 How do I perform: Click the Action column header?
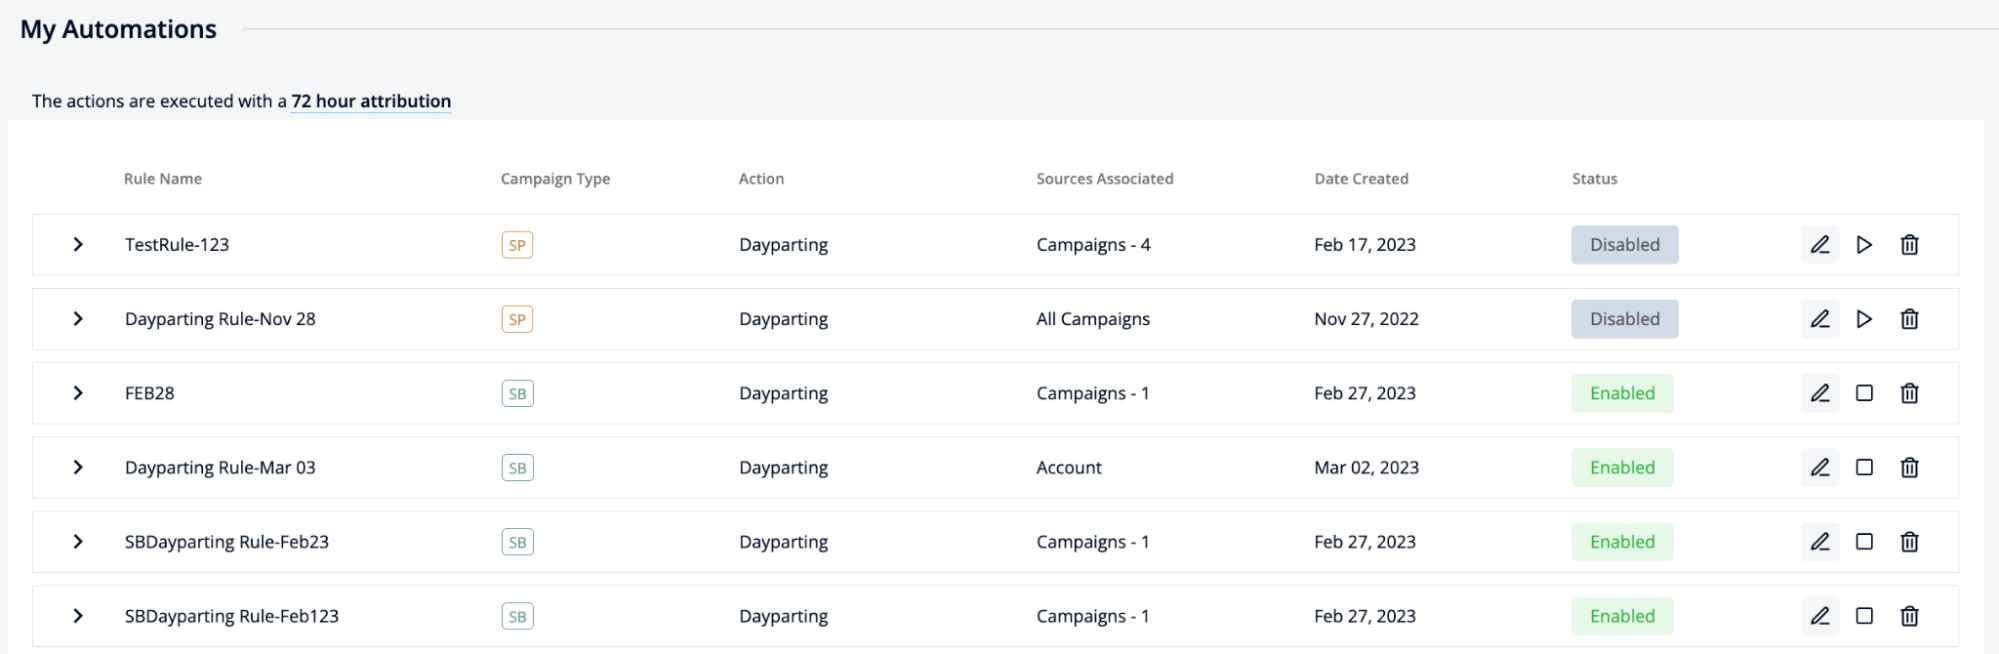tap(761, 179)
